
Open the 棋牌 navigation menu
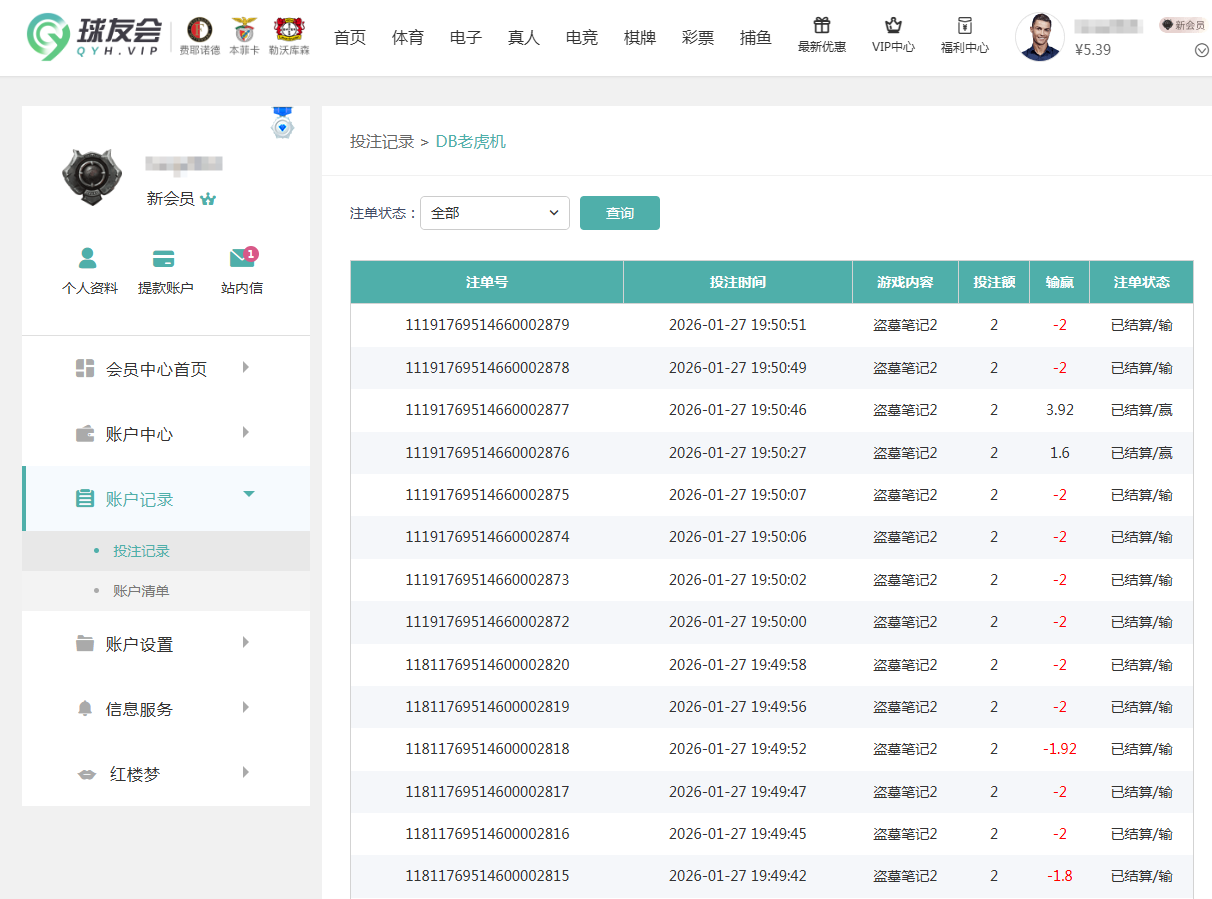coord(639,37)
